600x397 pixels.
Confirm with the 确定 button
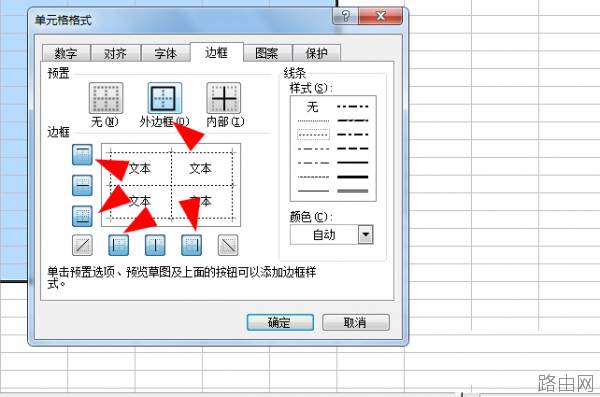pyautogui.click(x=280, y=322)
